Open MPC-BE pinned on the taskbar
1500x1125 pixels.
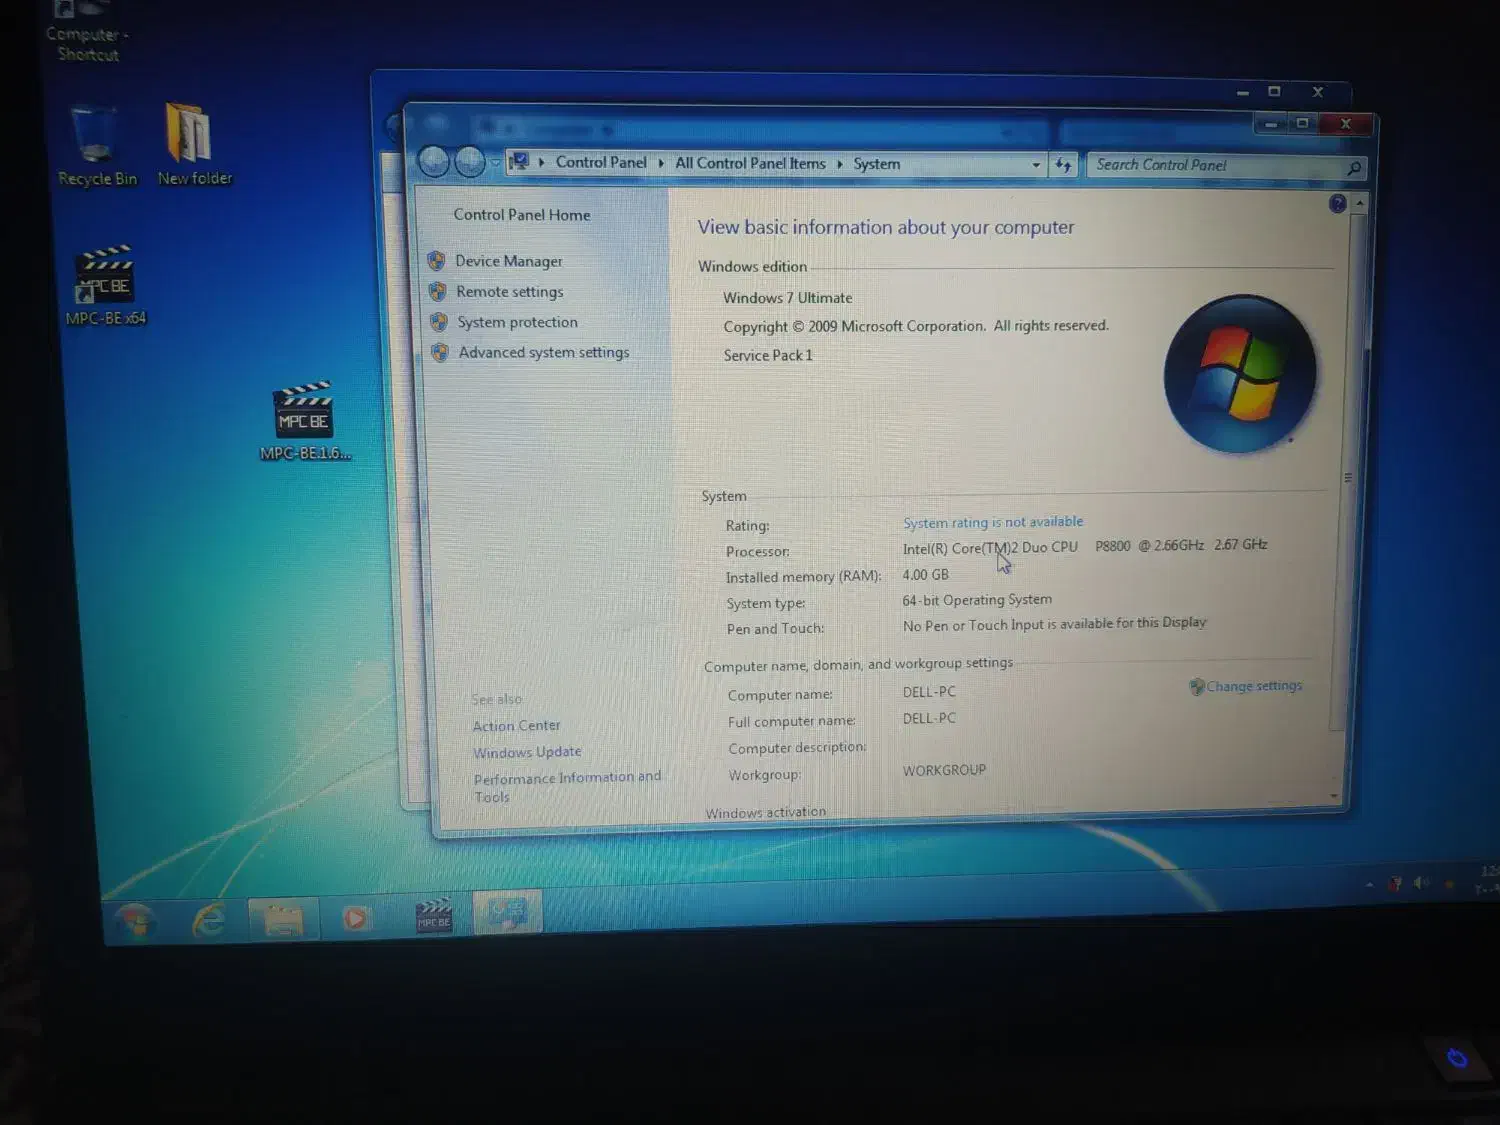tap(434, 915)
